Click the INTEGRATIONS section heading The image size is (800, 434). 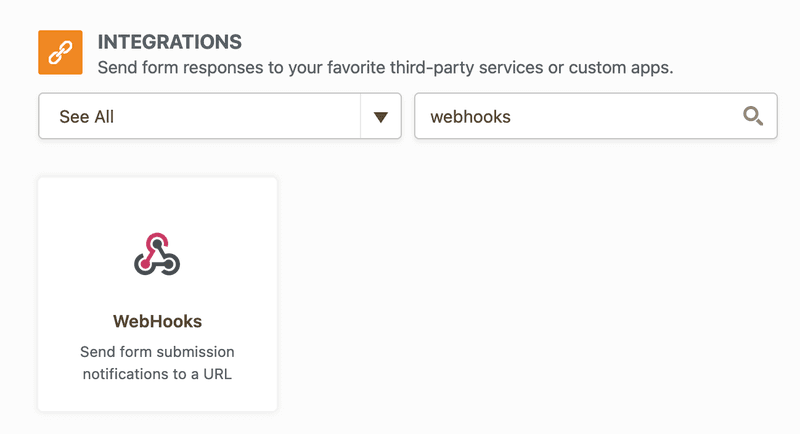169,42
